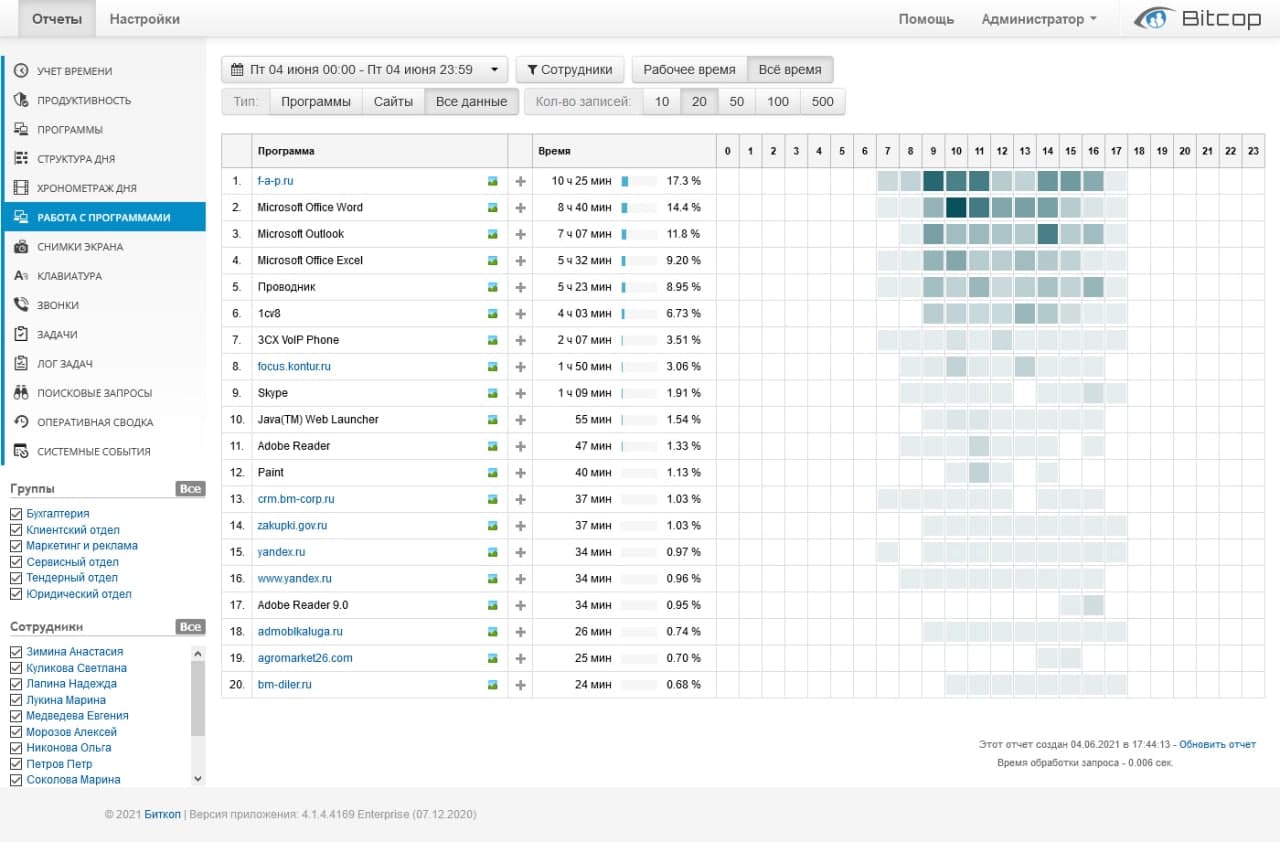Click the Программы sidebar icon
Viewport: 1280px width, 842px height.
click(21, 129)
